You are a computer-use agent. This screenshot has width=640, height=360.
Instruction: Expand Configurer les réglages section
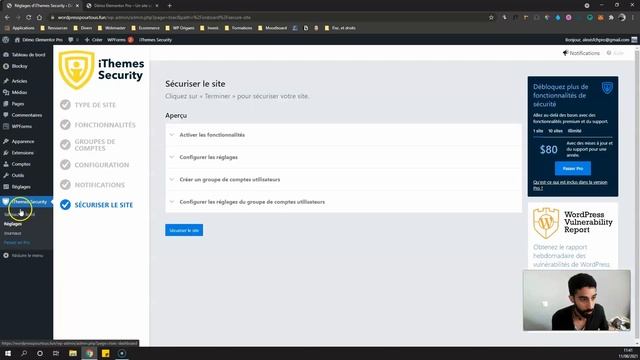[x=343, y=157]
